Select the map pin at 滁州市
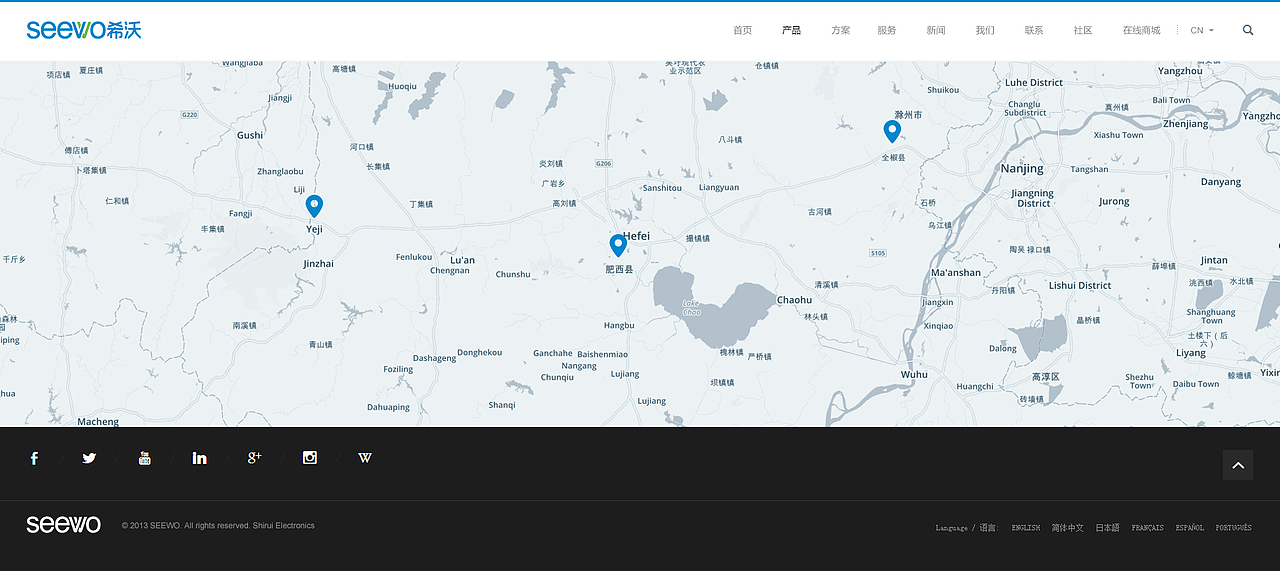Image resolution: width=1280 pixels, height=571 pixels. (892, 131)
